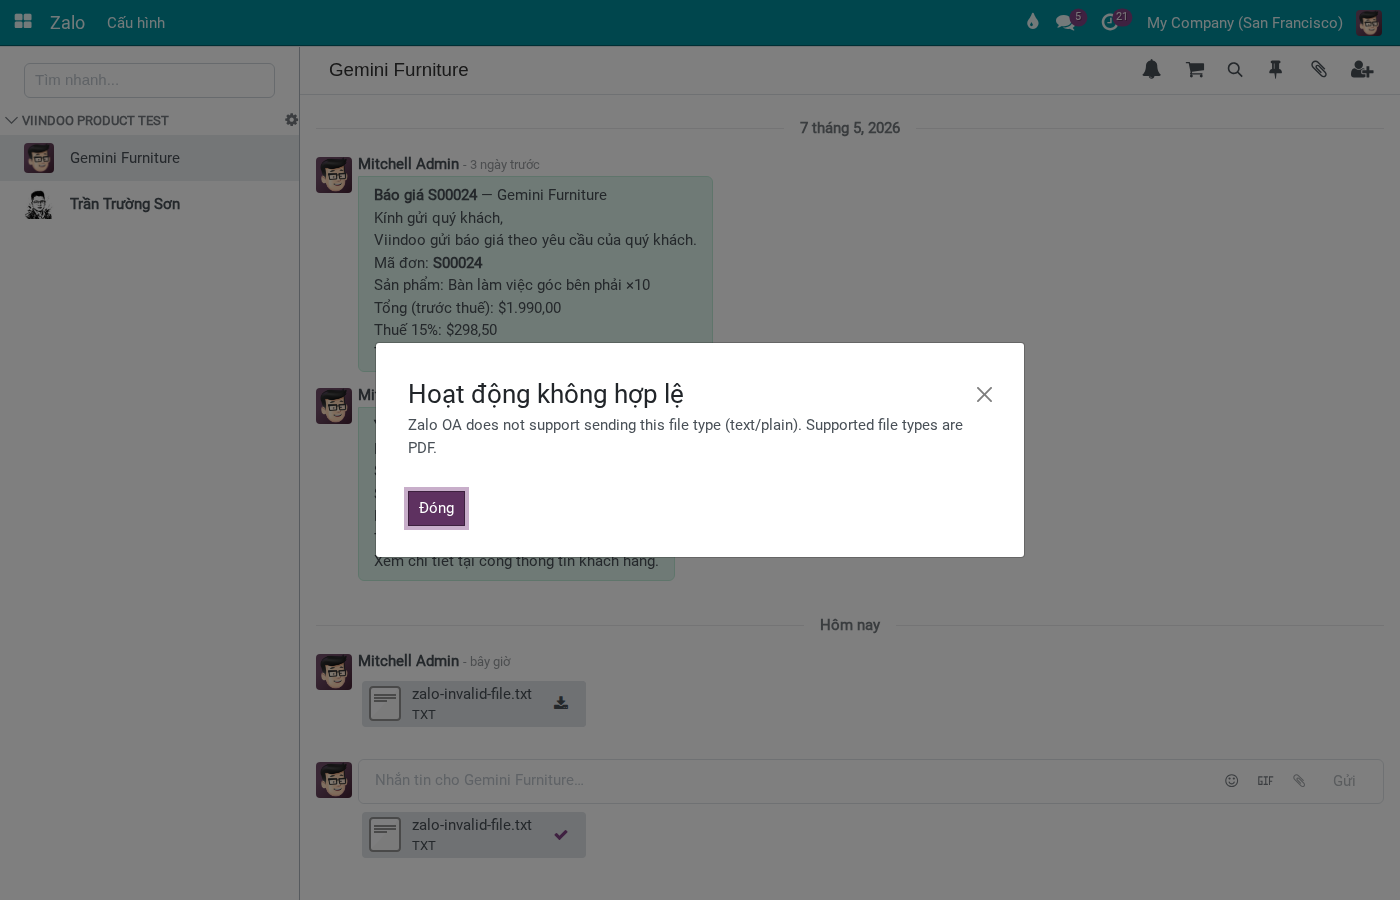Click the 'bây giờ' timestamp
This screenshot has width=1400, height=900.
tap(490, 662)
